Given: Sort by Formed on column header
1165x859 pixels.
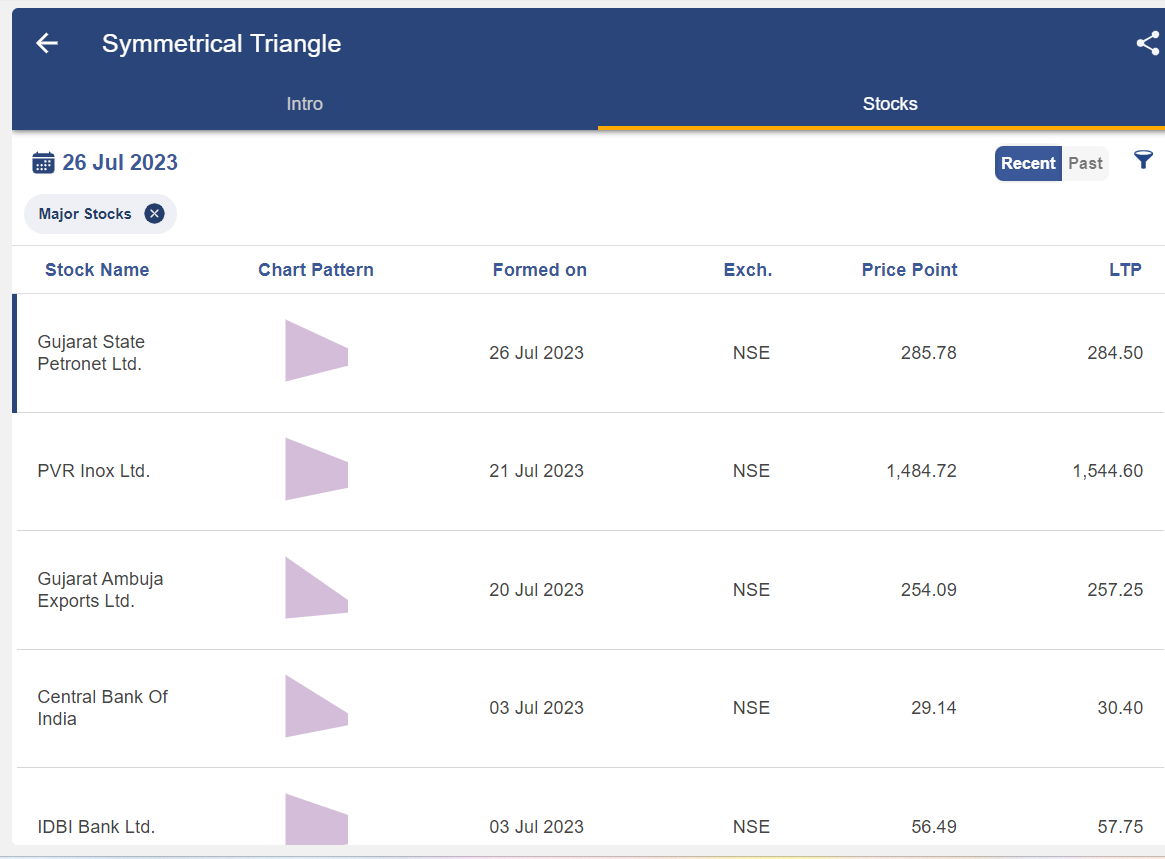Looking at the screenshot, I should click(x=539, y=270).
